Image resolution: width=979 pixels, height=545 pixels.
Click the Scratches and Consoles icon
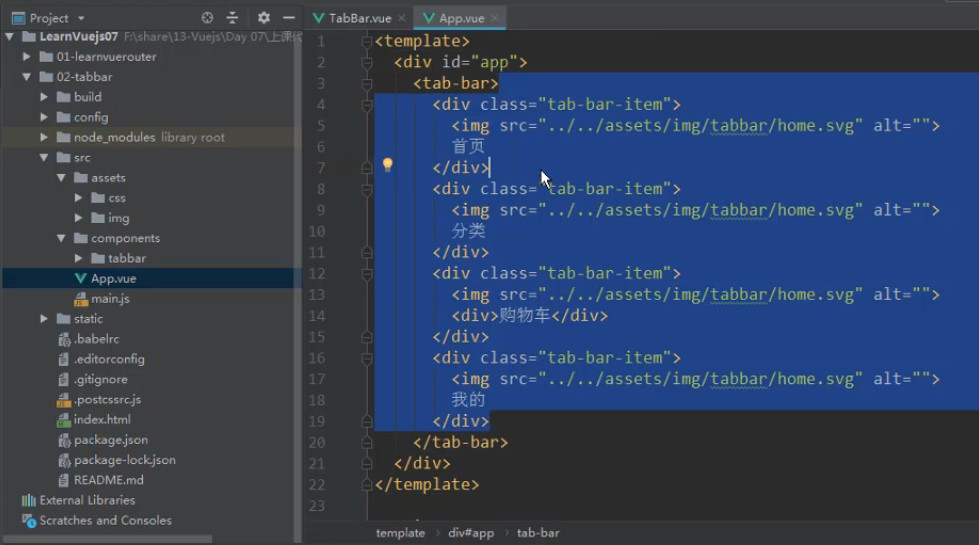pyautogui.click(x=29, y=521)
